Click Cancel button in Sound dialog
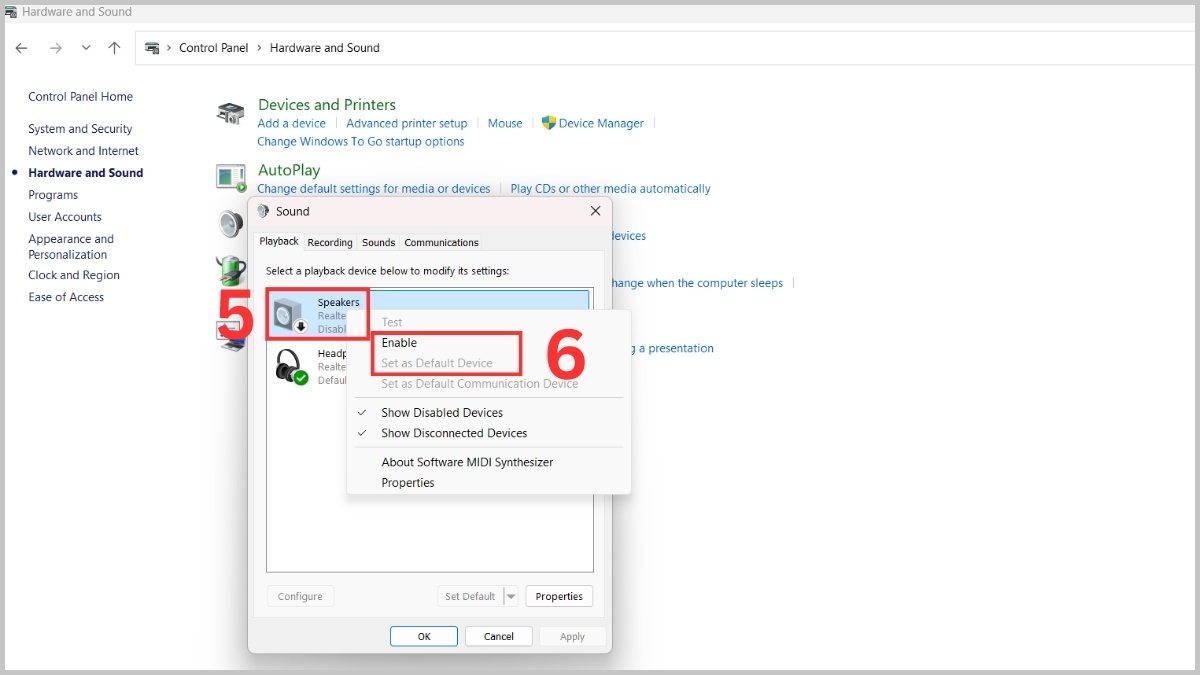 coord(498,636)
